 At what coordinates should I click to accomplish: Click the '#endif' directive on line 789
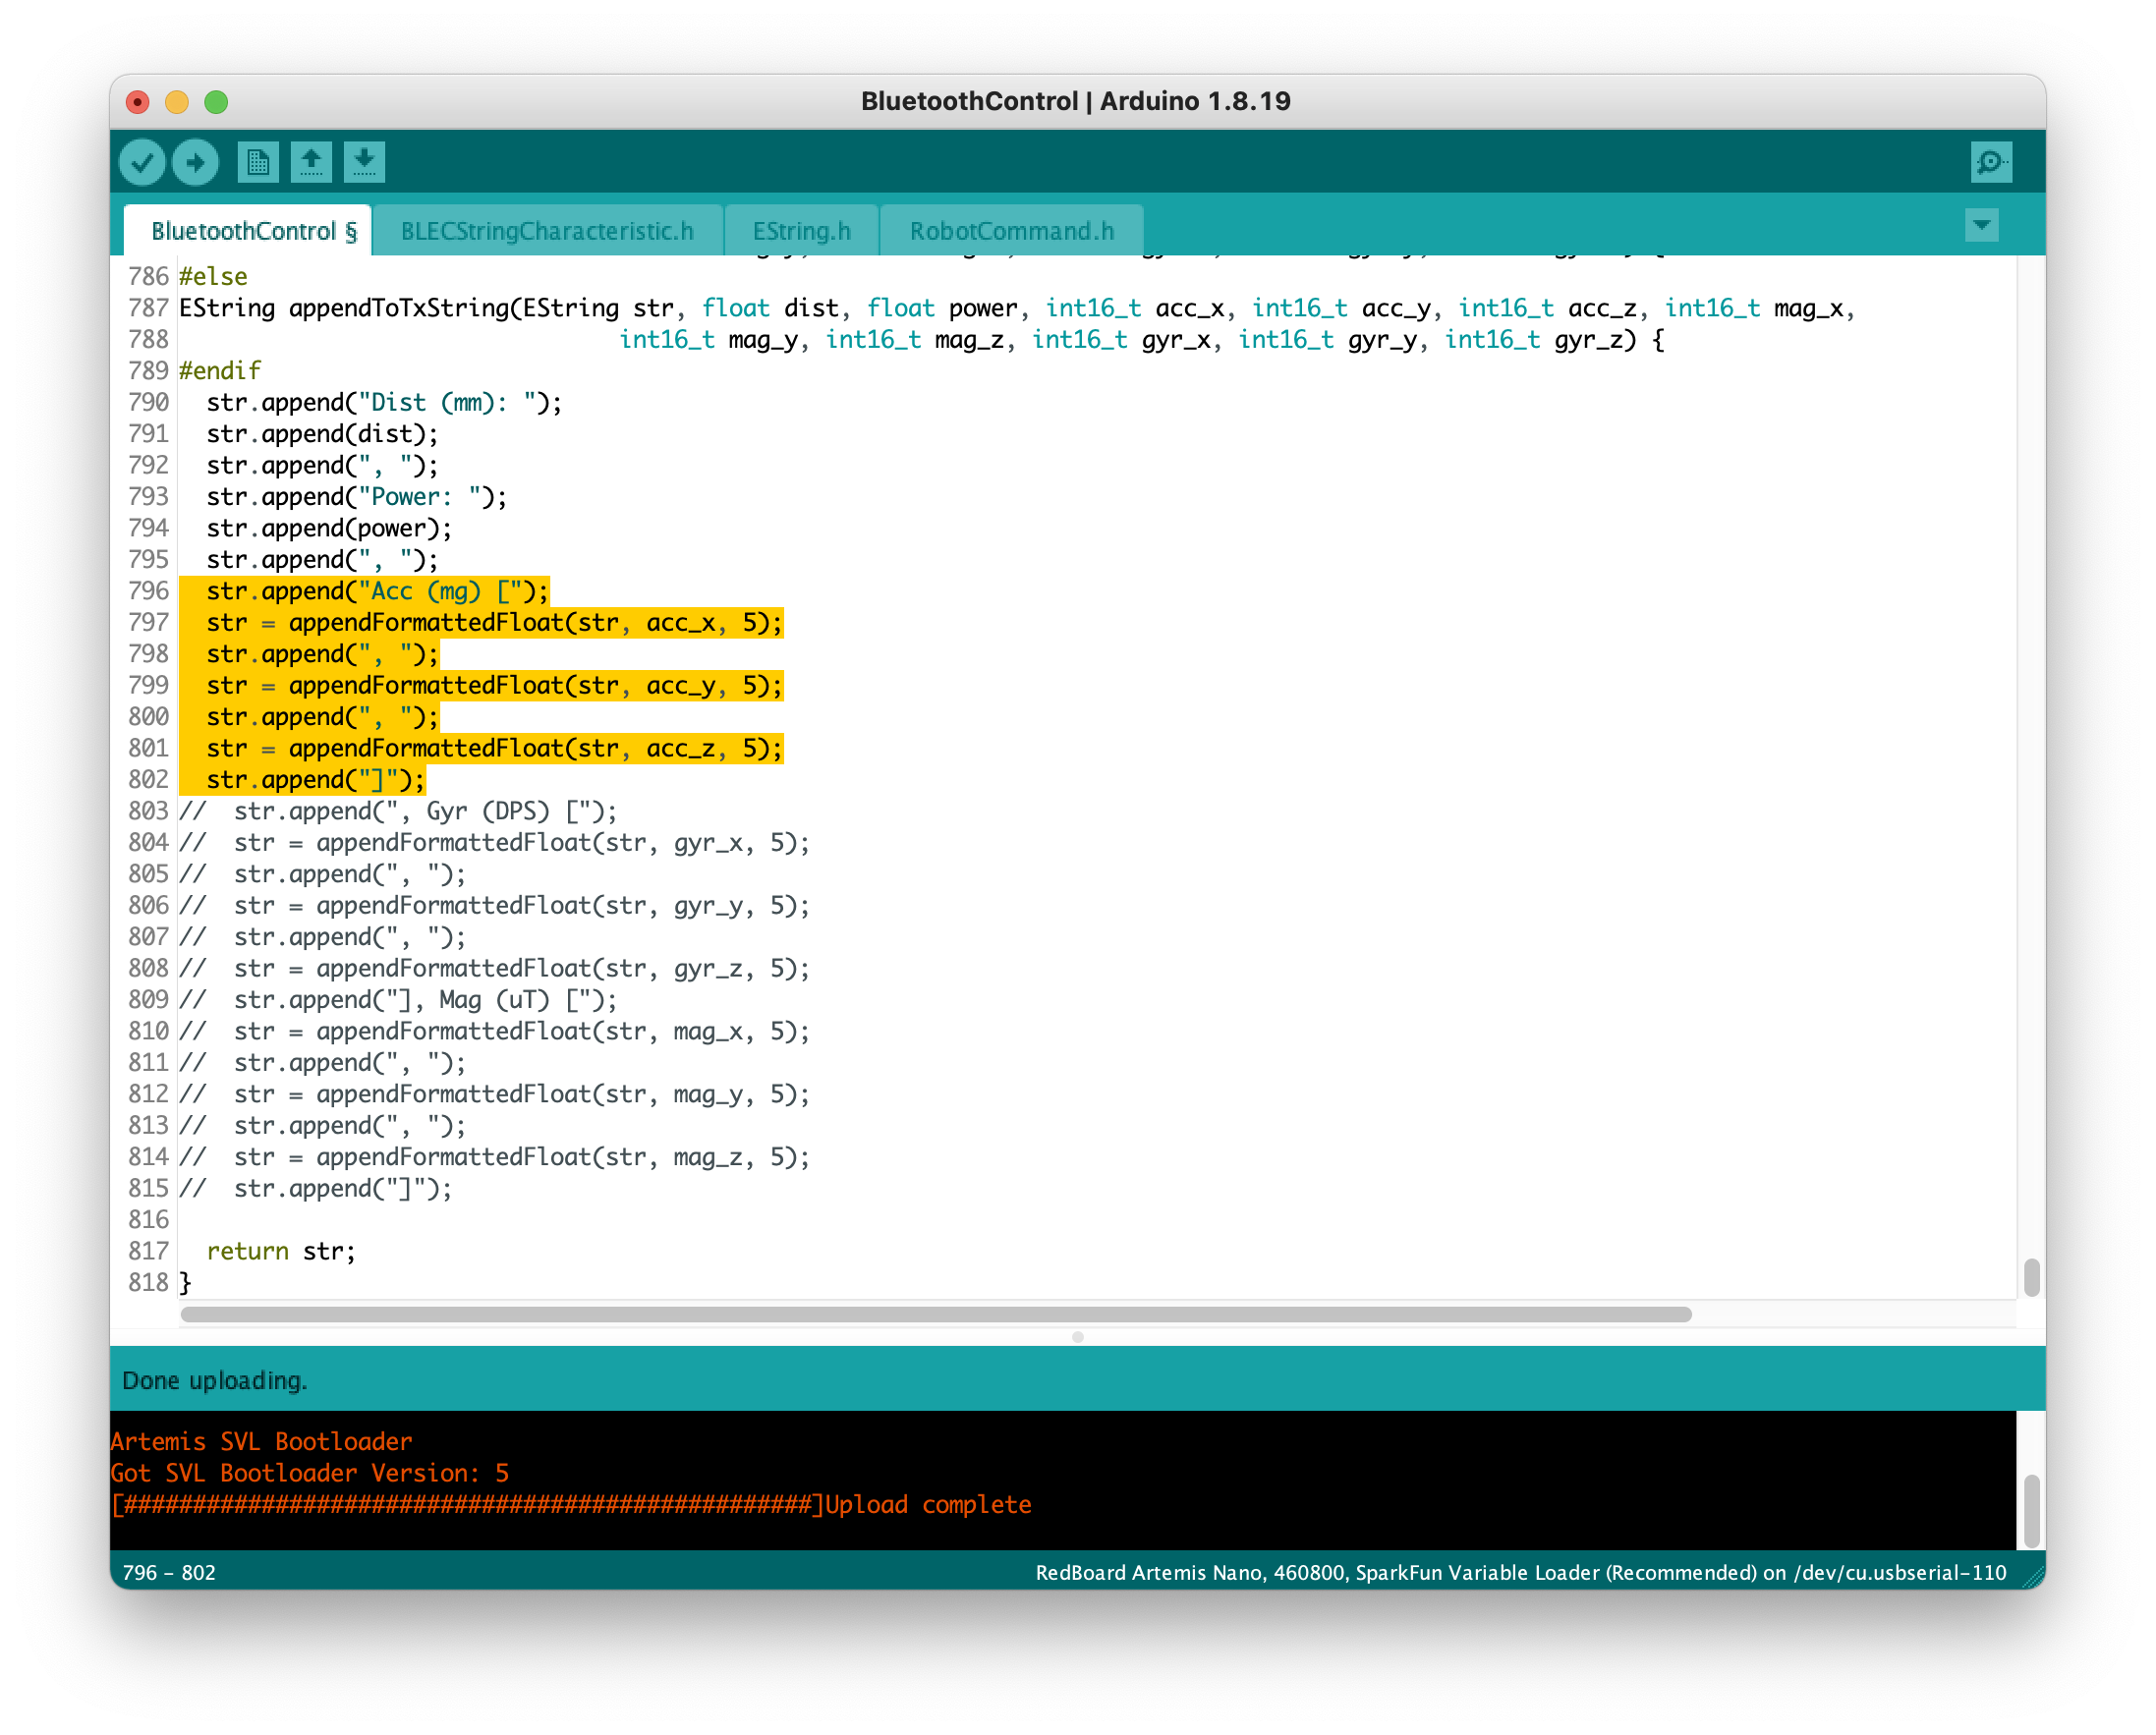(x=220, y=371)
